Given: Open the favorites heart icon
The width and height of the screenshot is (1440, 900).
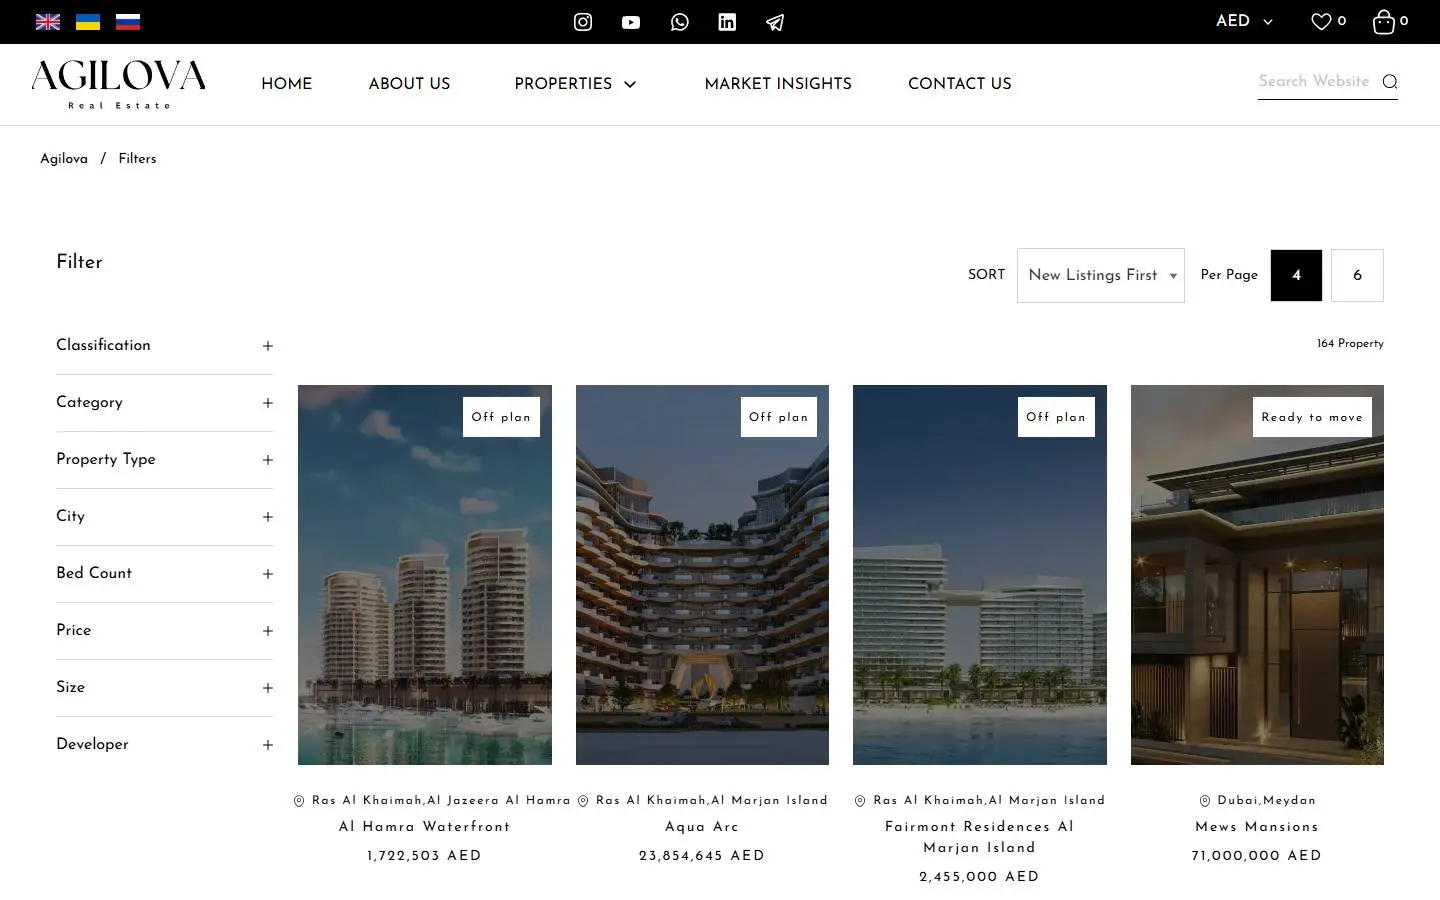Looking at the screenshot, I should click(x=1321, y=21).
